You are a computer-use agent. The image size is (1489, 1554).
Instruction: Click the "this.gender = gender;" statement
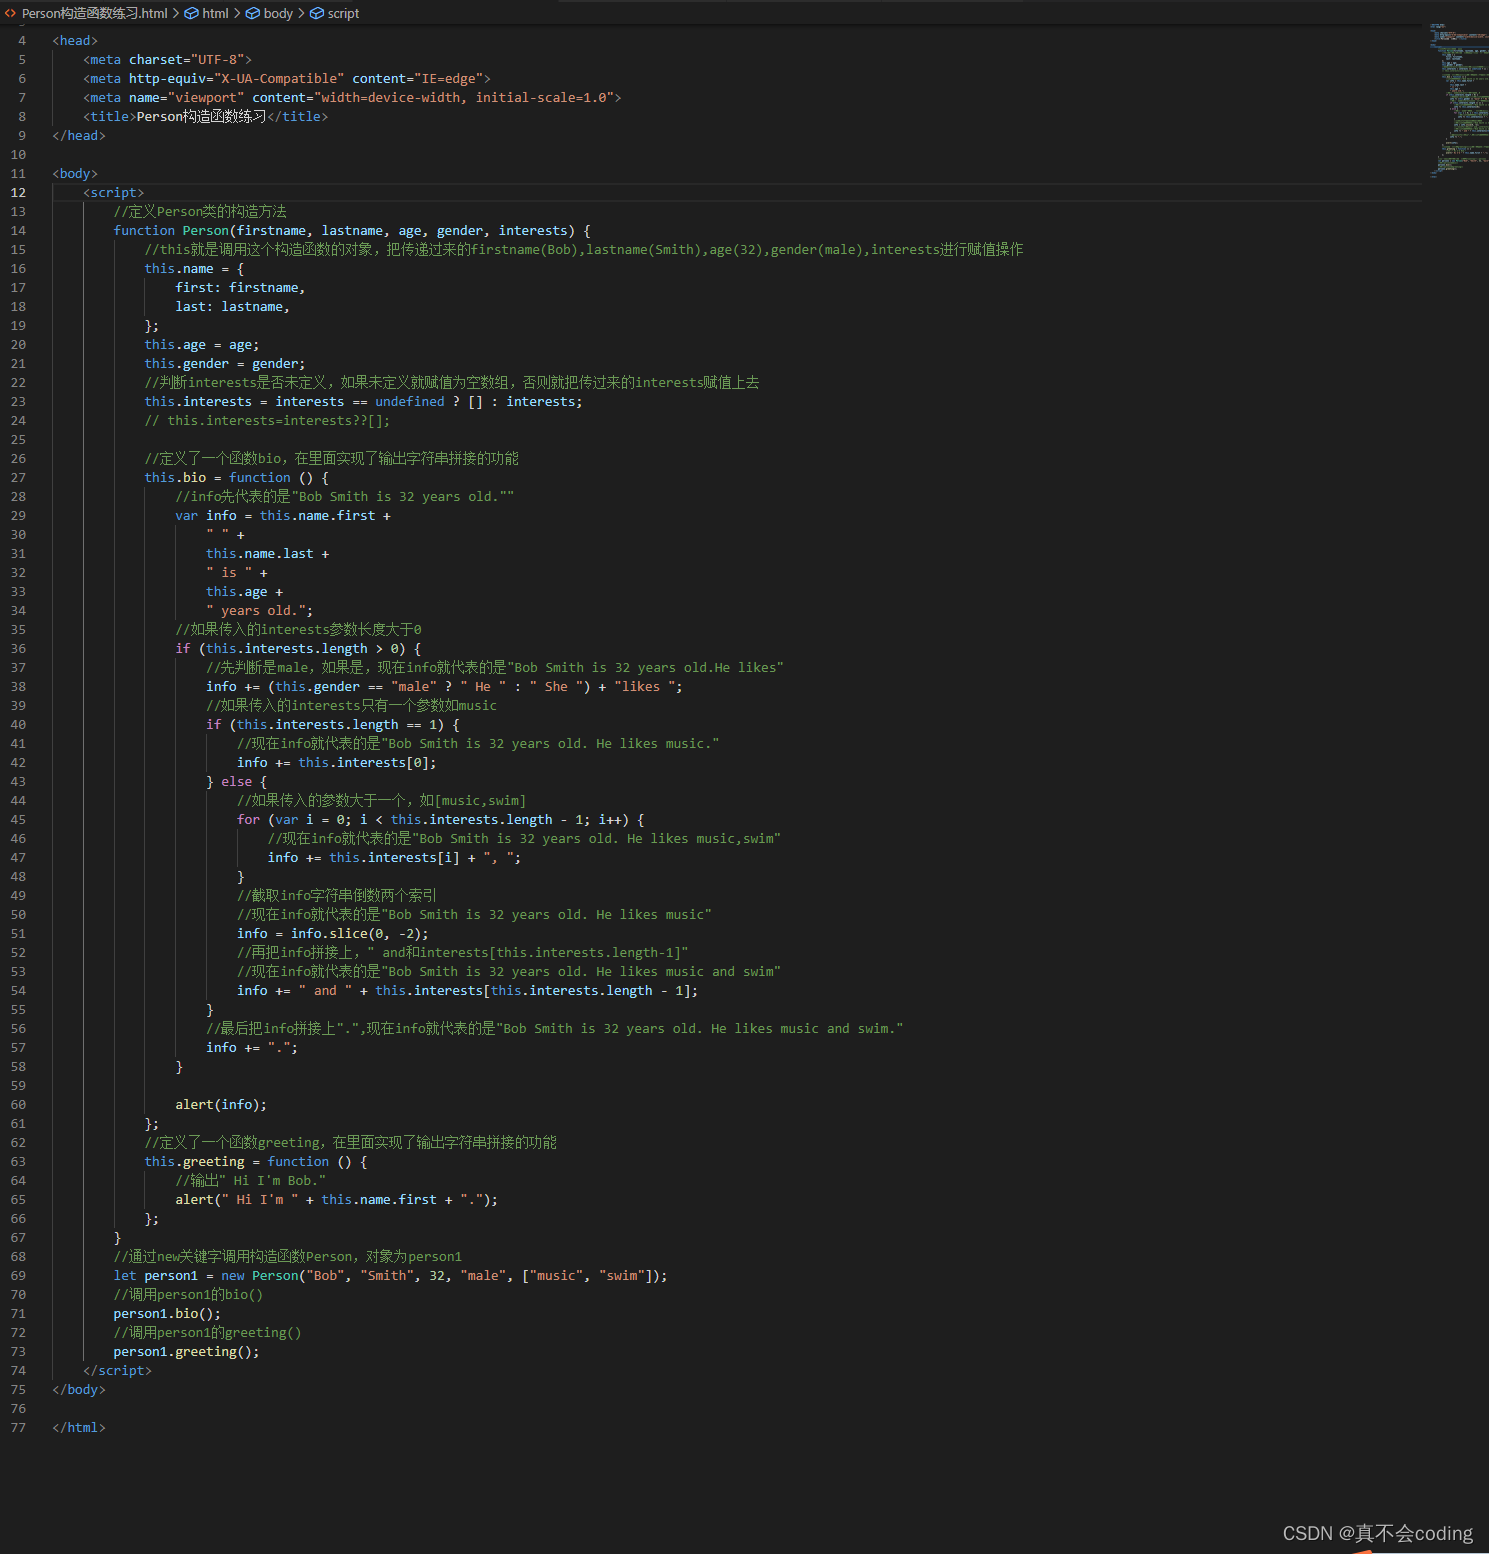pyautogui.click(x=225, y=363)
